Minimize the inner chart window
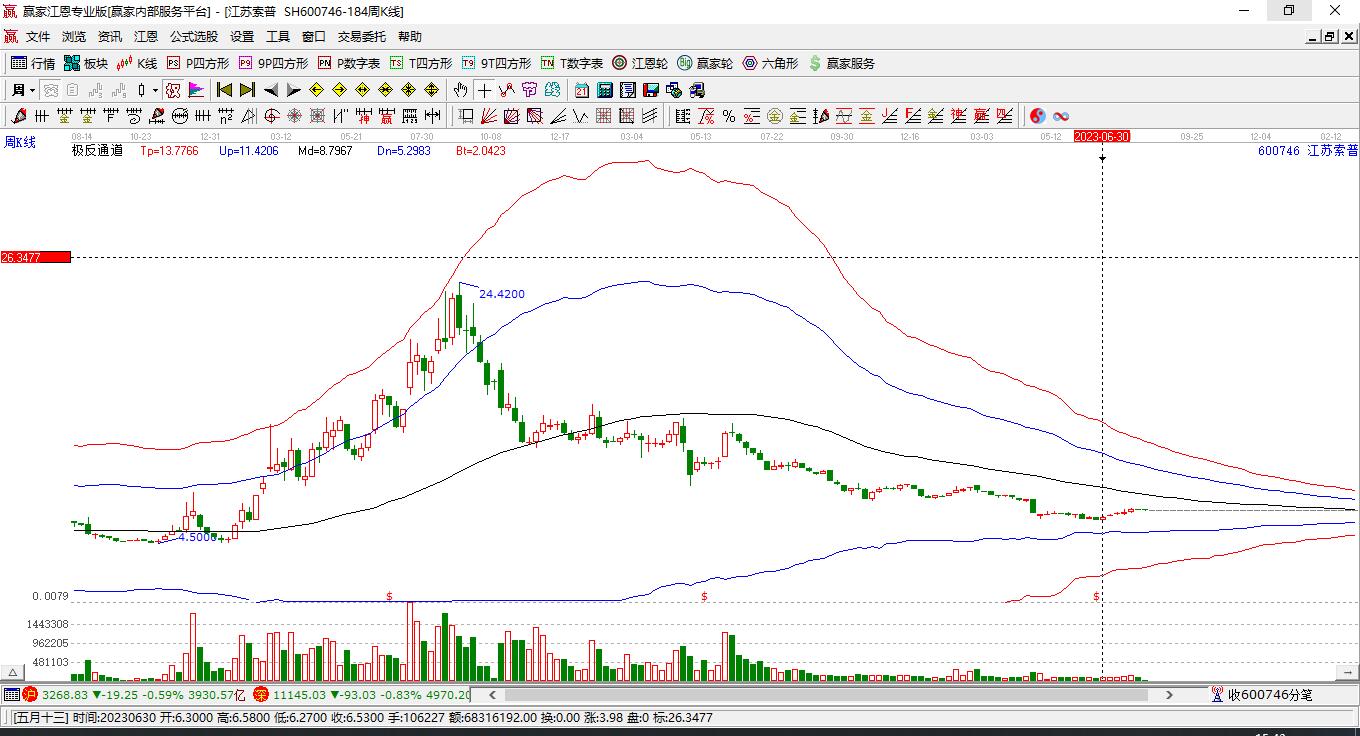The image size is (1360, 736). [x=1313, y=37]
